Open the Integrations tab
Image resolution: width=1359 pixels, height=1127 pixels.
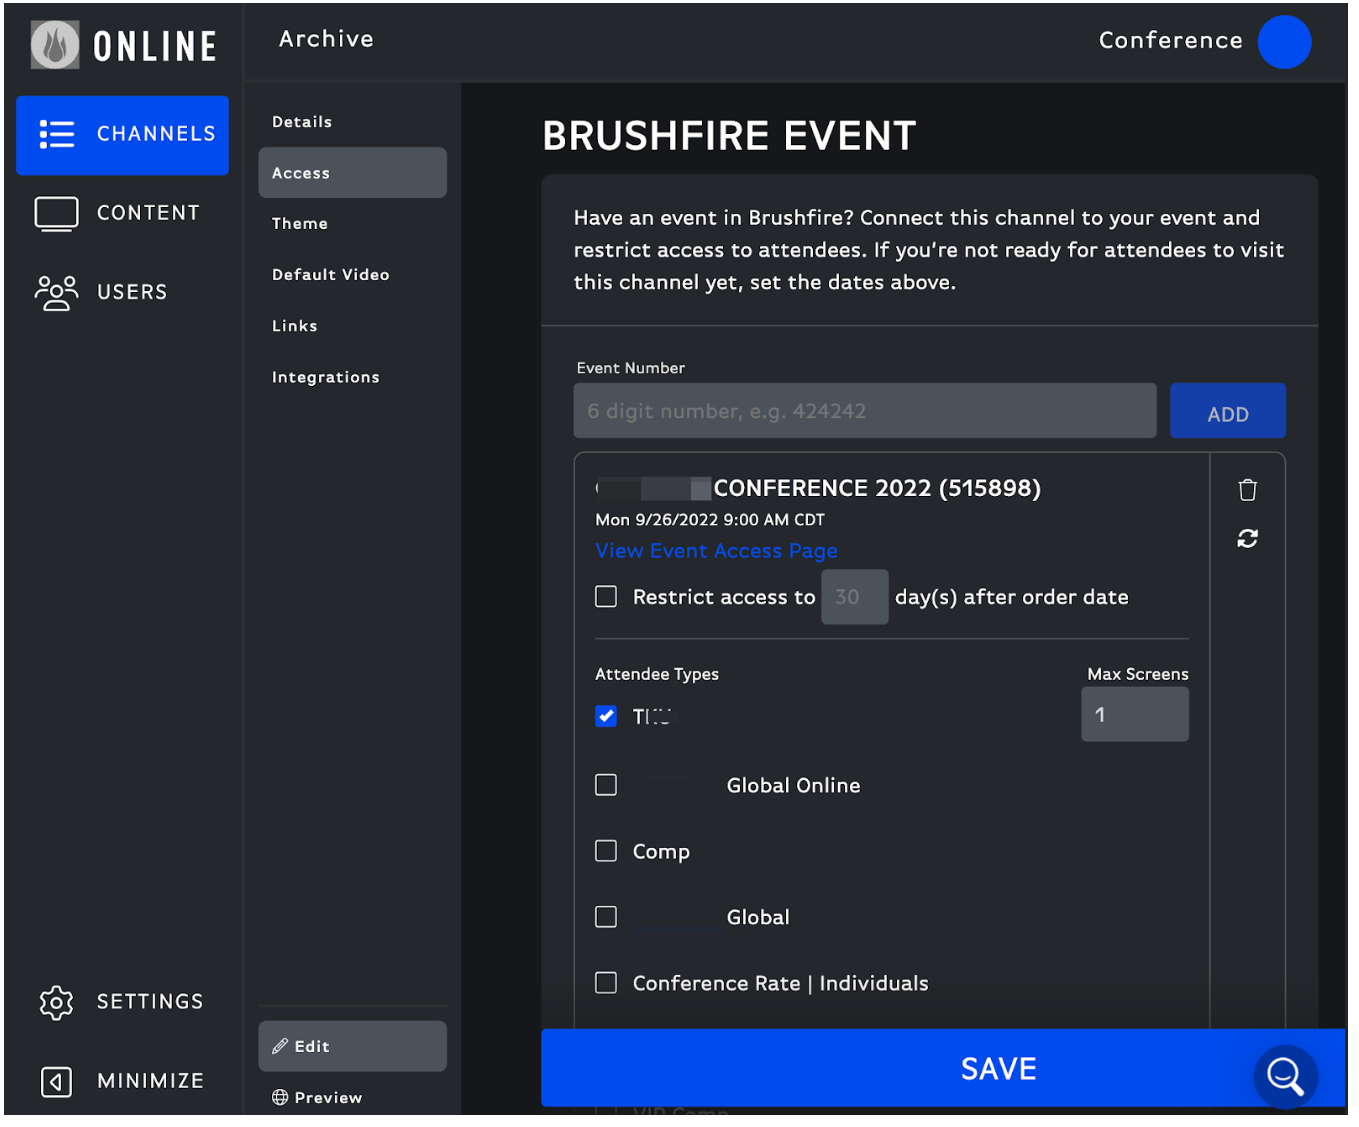click(325, 377)
